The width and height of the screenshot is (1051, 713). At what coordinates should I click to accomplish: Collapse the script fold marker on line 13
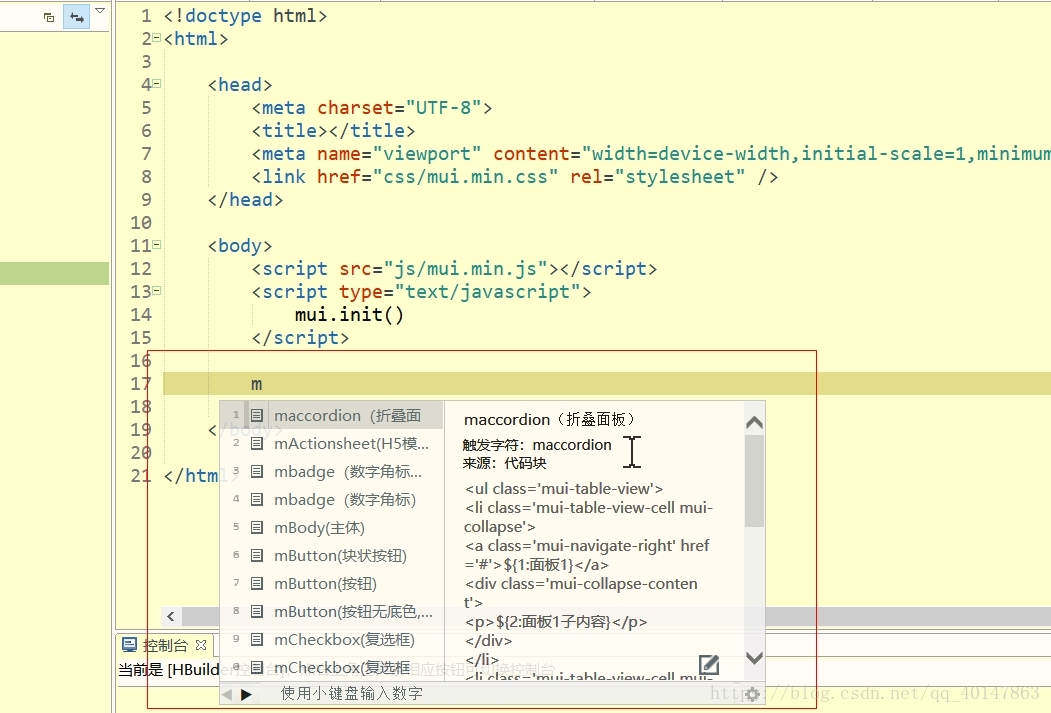(x=157, y=291)
